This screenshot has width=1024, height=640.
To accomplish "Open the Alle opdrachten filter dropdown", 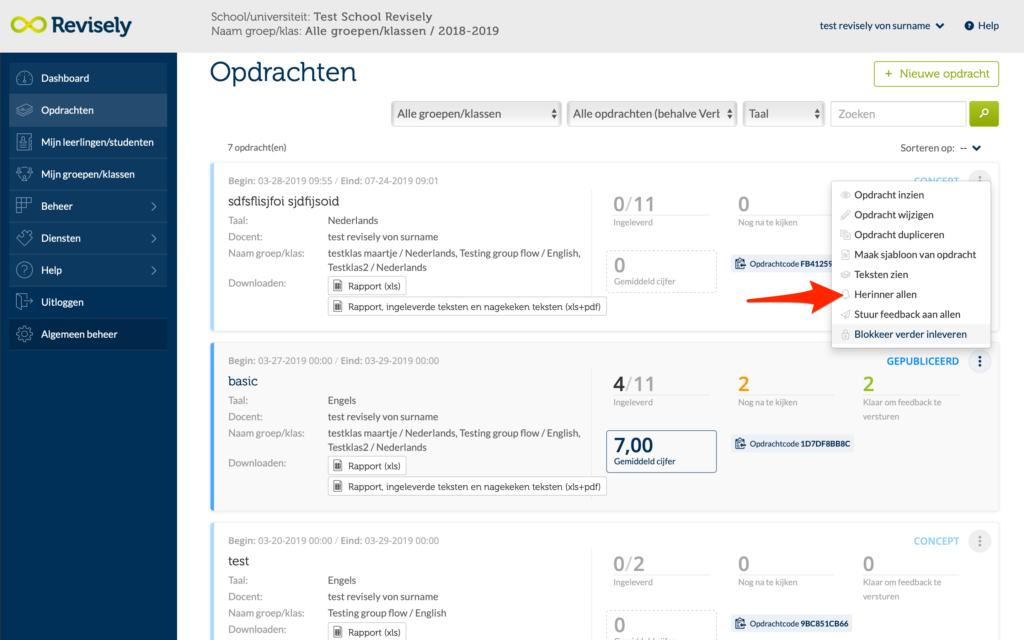I will [x=652, y=114].
